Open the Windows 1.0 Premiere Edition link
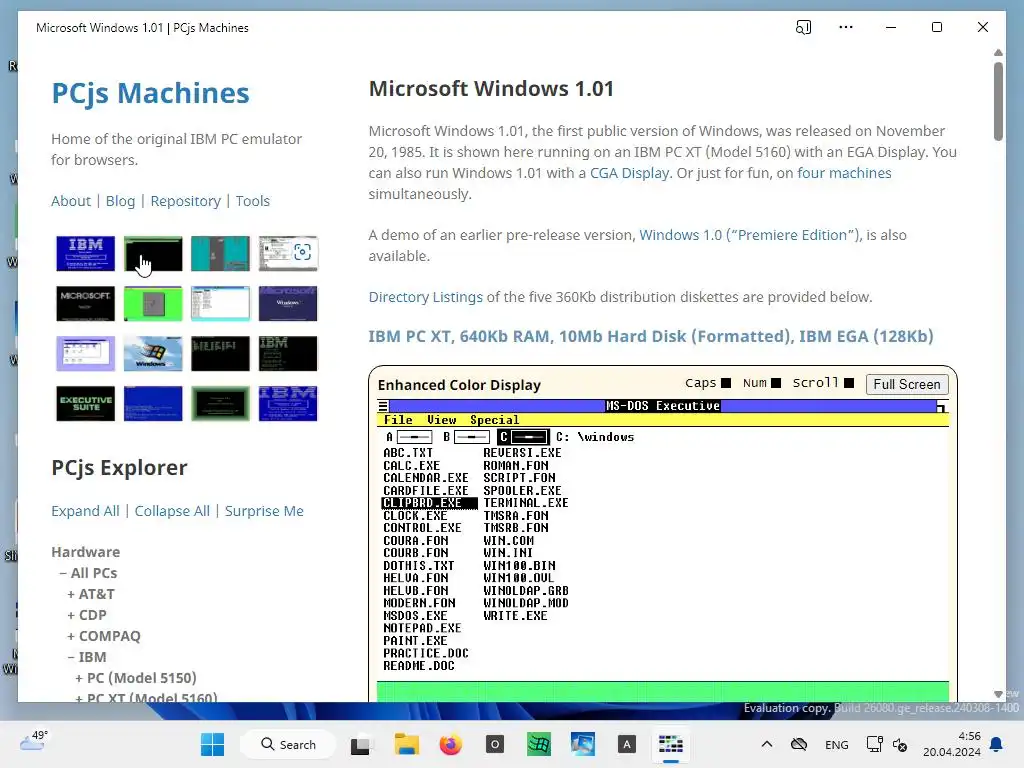Viewport: 1024px width, 768px height. (x=748, y=235)
